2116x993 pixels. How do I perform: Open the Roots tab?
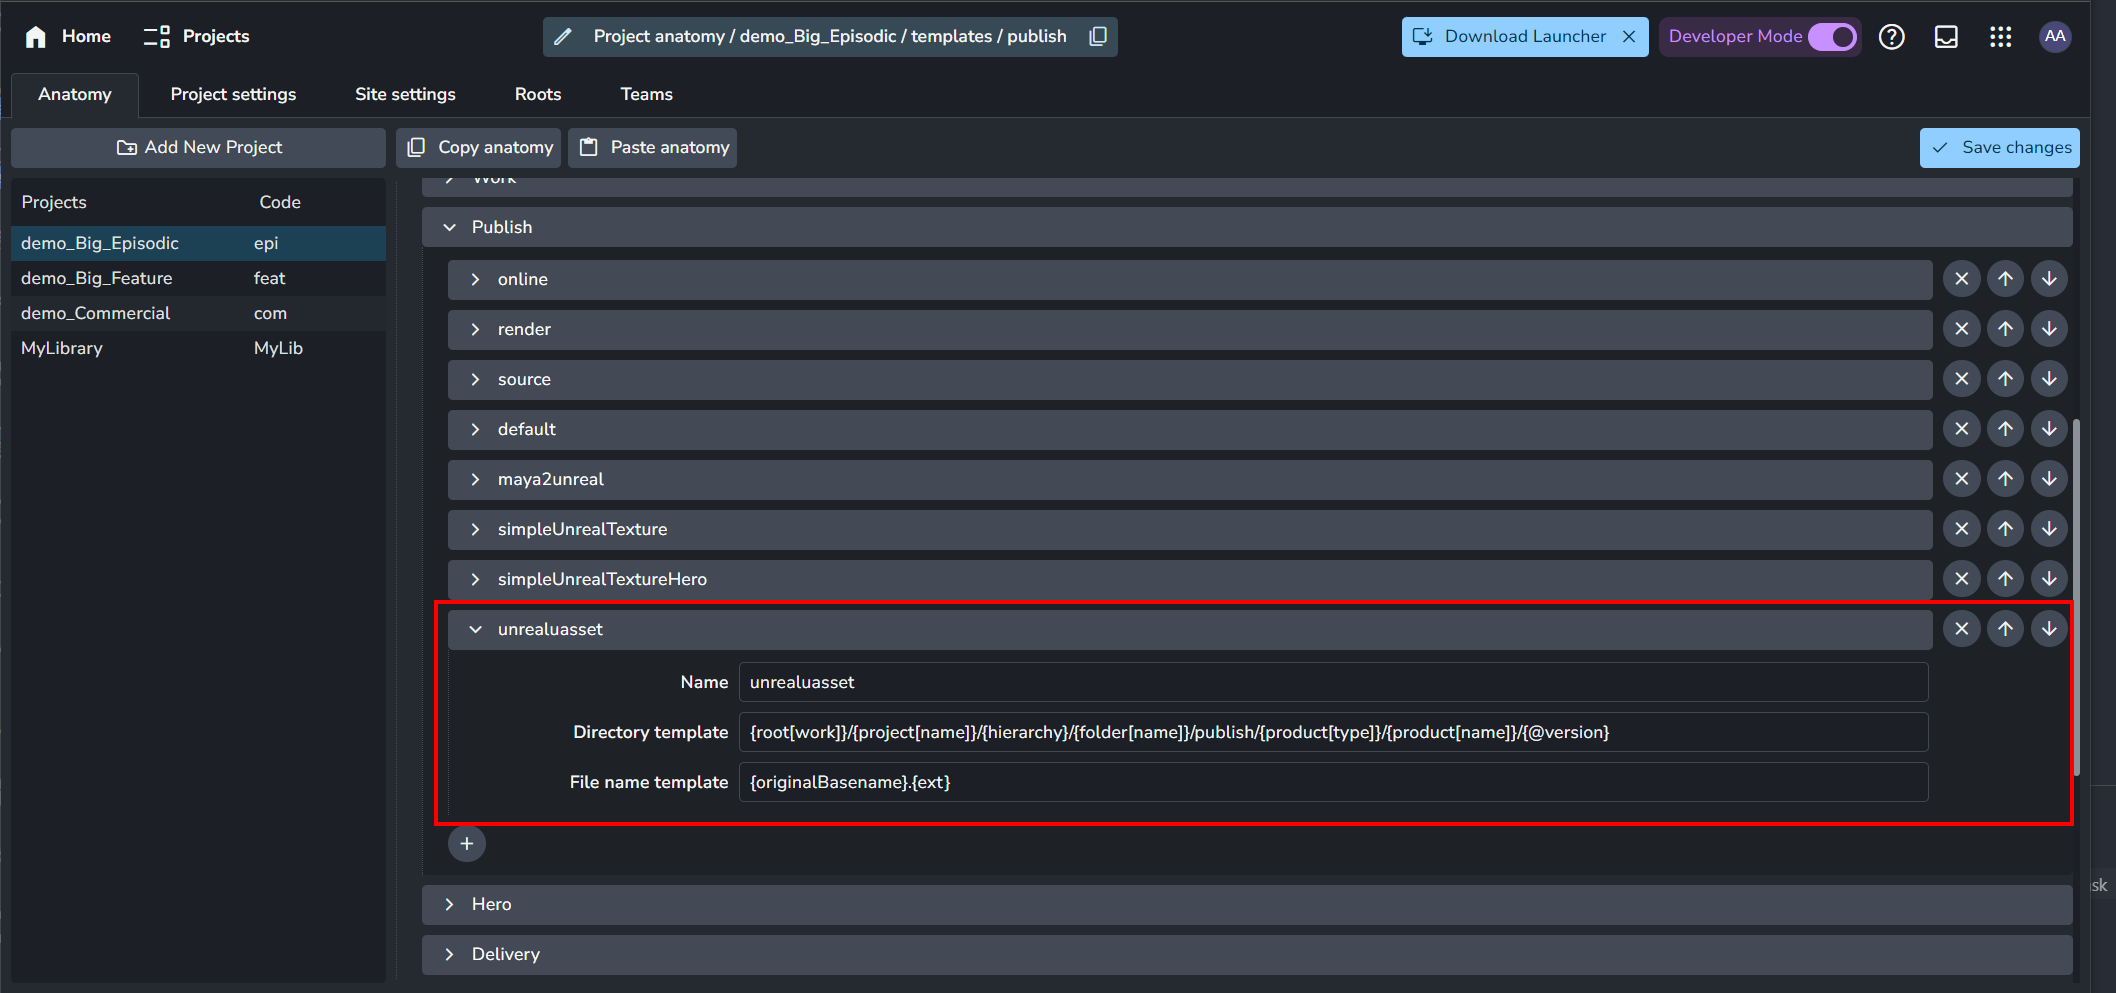[x=538, y=94]
